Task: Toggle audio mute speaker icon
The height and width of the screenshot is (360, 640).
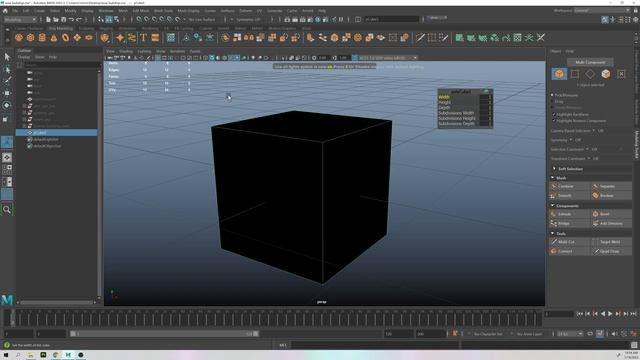Action: click(615, 334)
